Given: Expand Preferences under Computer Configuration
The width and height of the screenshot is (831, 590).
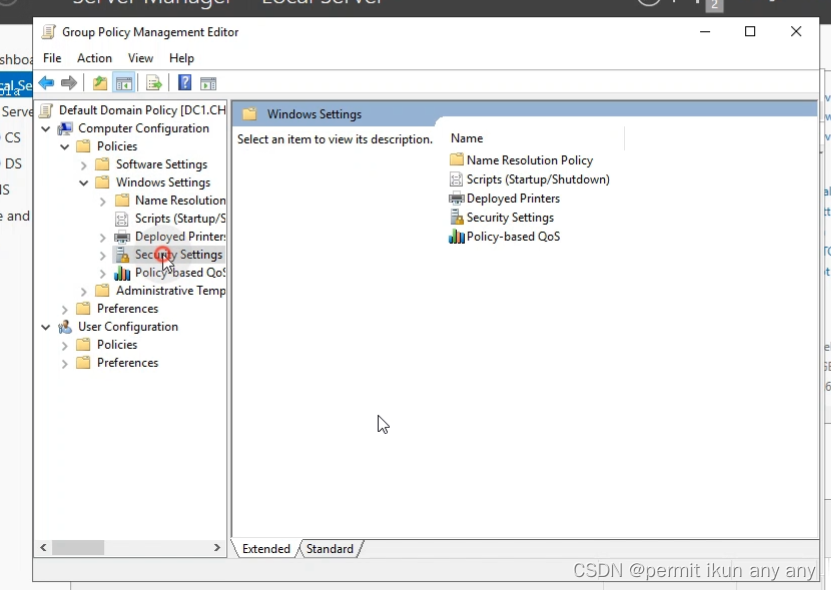Looking at the screenshot, I should pos(65,309).
